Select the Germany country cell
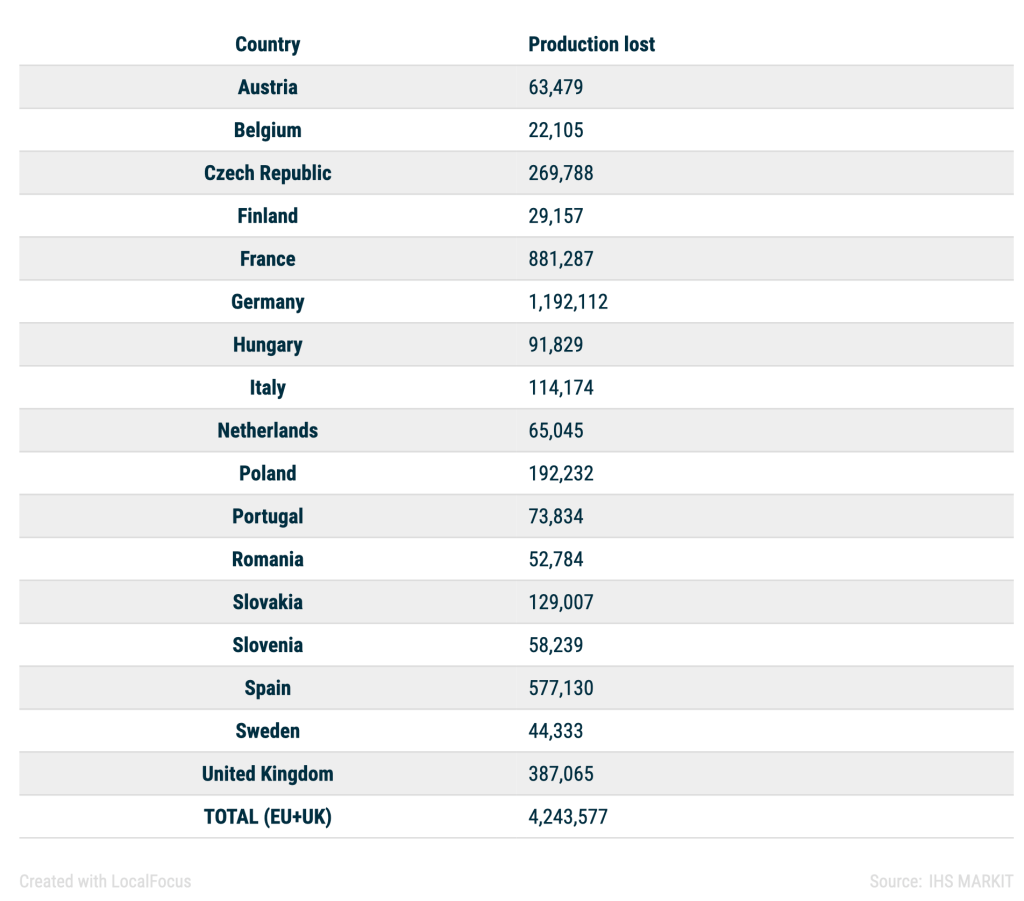1024x901 pixels. 267,302
